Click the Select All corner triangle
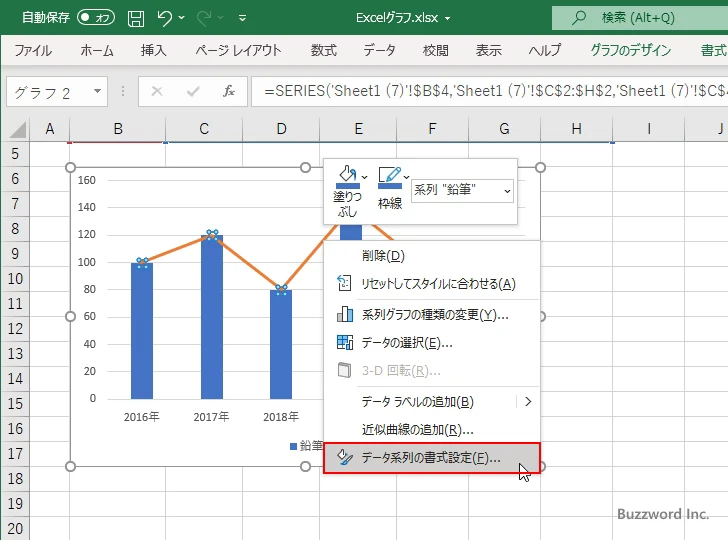728x540 pixels. point(17,130)
